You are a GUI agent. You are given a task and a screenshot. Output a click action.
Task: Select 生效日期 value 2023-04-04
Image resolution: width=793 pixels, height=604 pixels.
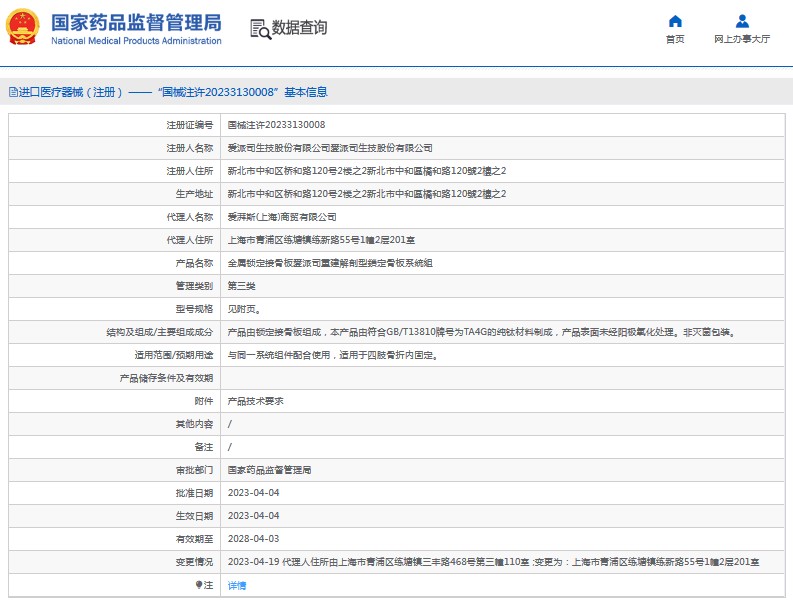point(253,516)
